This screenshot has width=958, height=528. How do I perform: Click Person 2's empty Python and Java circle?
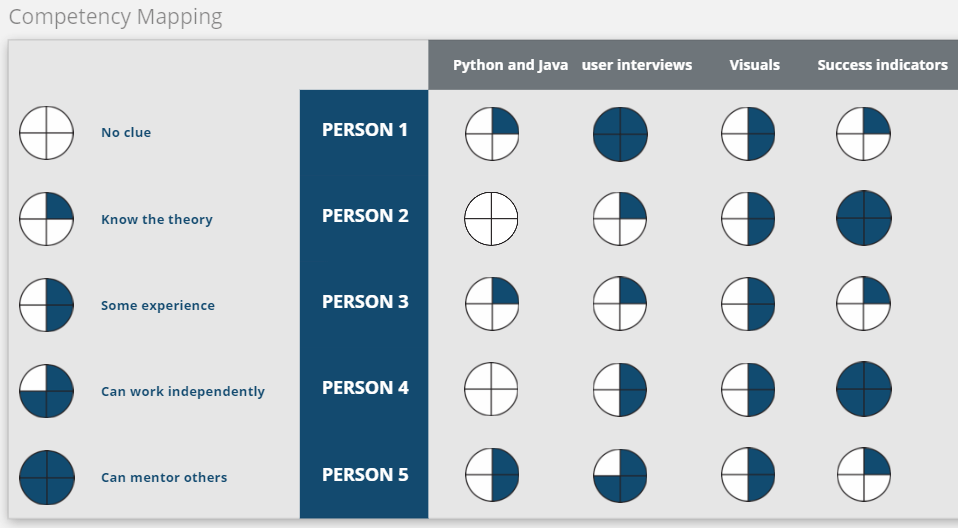pos(492,219)
